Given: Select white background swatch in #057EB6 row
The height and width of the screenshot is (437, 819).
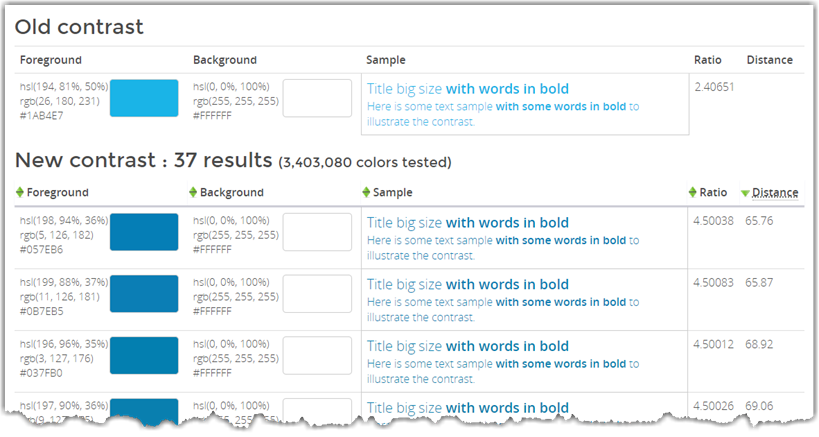Looking at the screenshot, I should (x=317, y=232).
